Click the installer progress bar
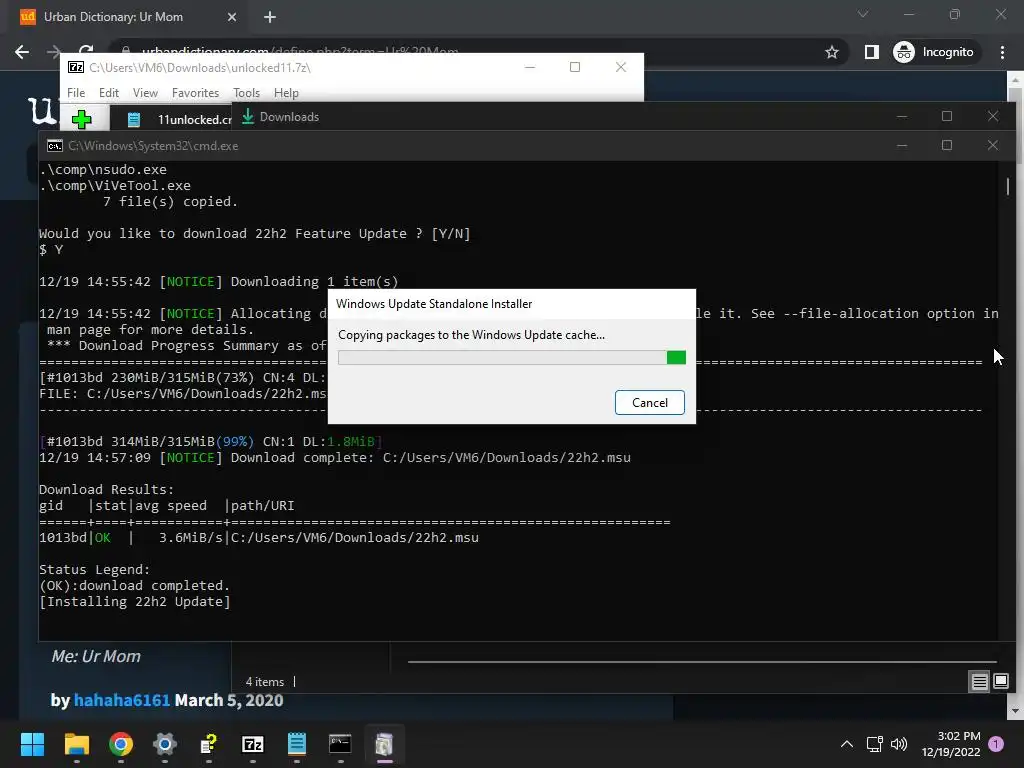 tap(511, 357)
